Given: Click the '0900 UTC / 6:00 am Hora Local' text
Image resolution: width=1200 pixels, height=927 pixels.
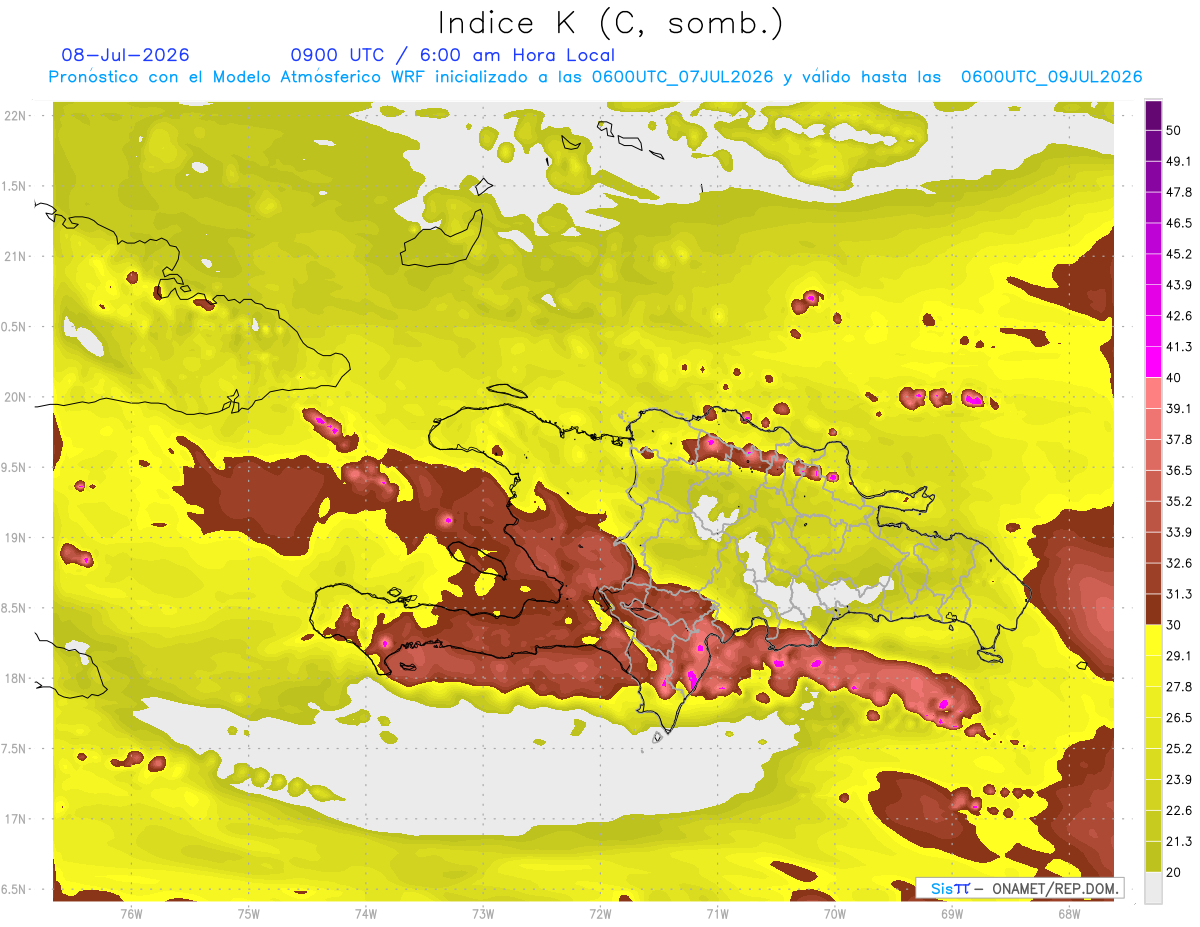Looking at the screenshot, I should [x=453, y=55].
